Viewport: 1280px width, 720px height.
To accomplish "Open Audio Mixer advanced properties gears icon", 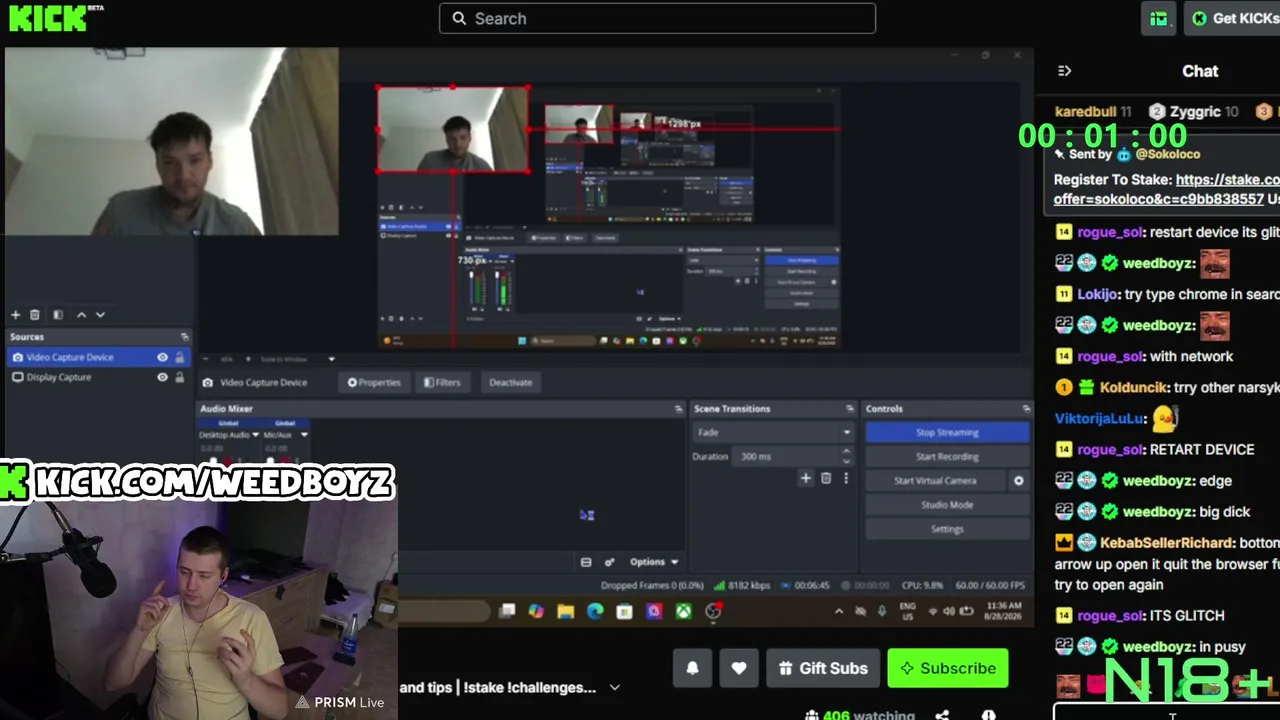I will coord(609,562).
